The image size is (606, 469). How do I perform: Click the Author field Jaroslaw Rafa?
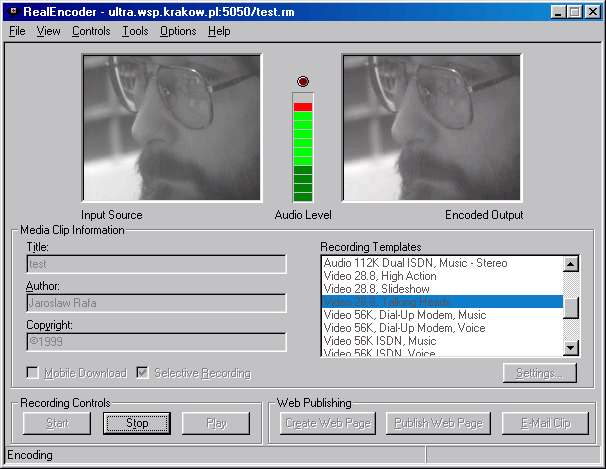(x=157, y=303)
